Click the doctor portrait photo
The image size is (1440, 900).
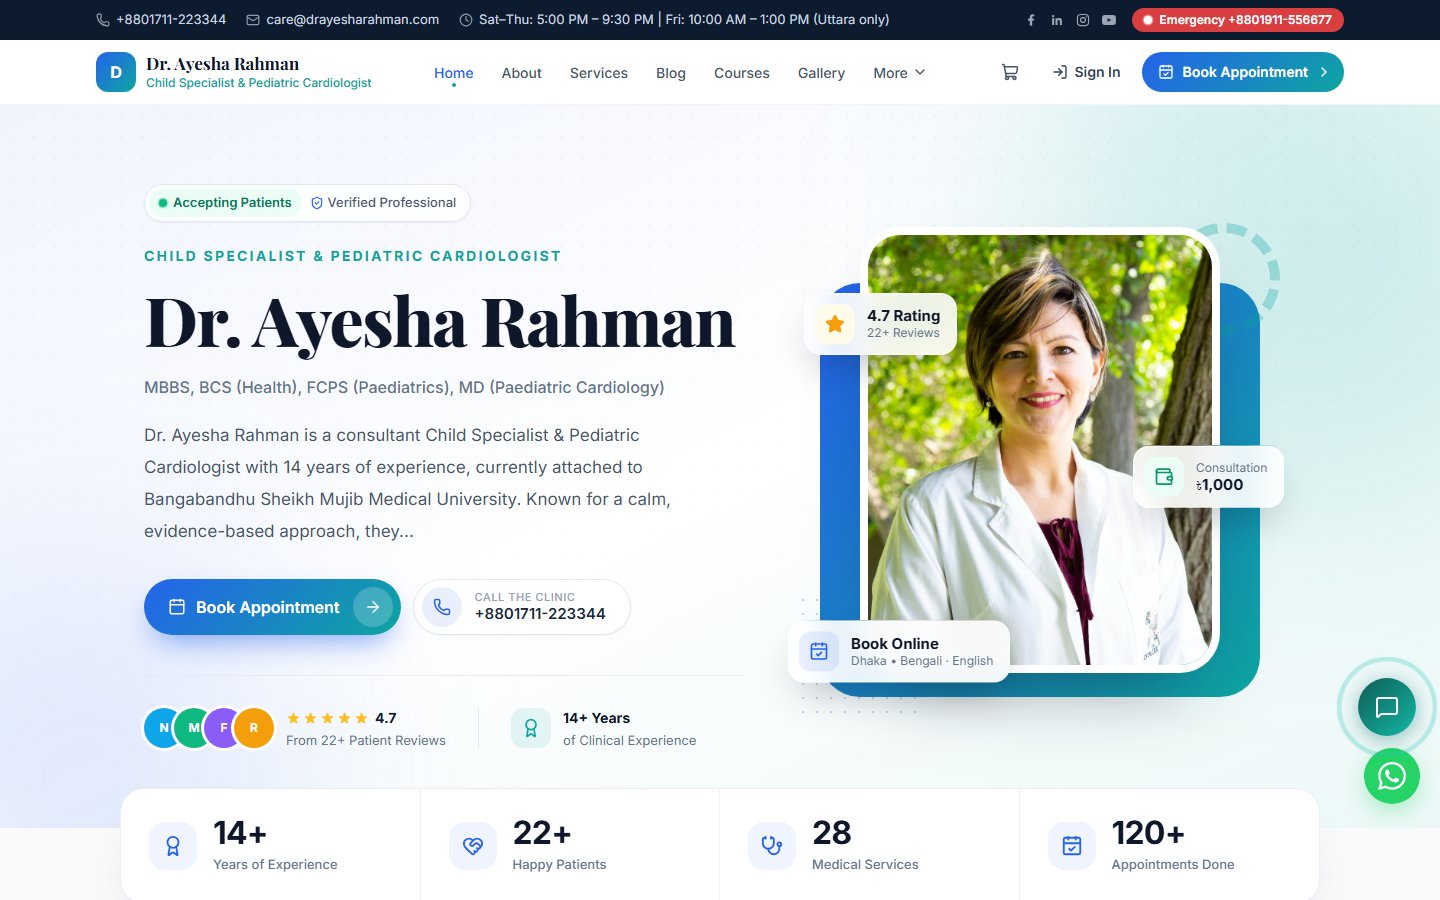(x=1040, y=450)
